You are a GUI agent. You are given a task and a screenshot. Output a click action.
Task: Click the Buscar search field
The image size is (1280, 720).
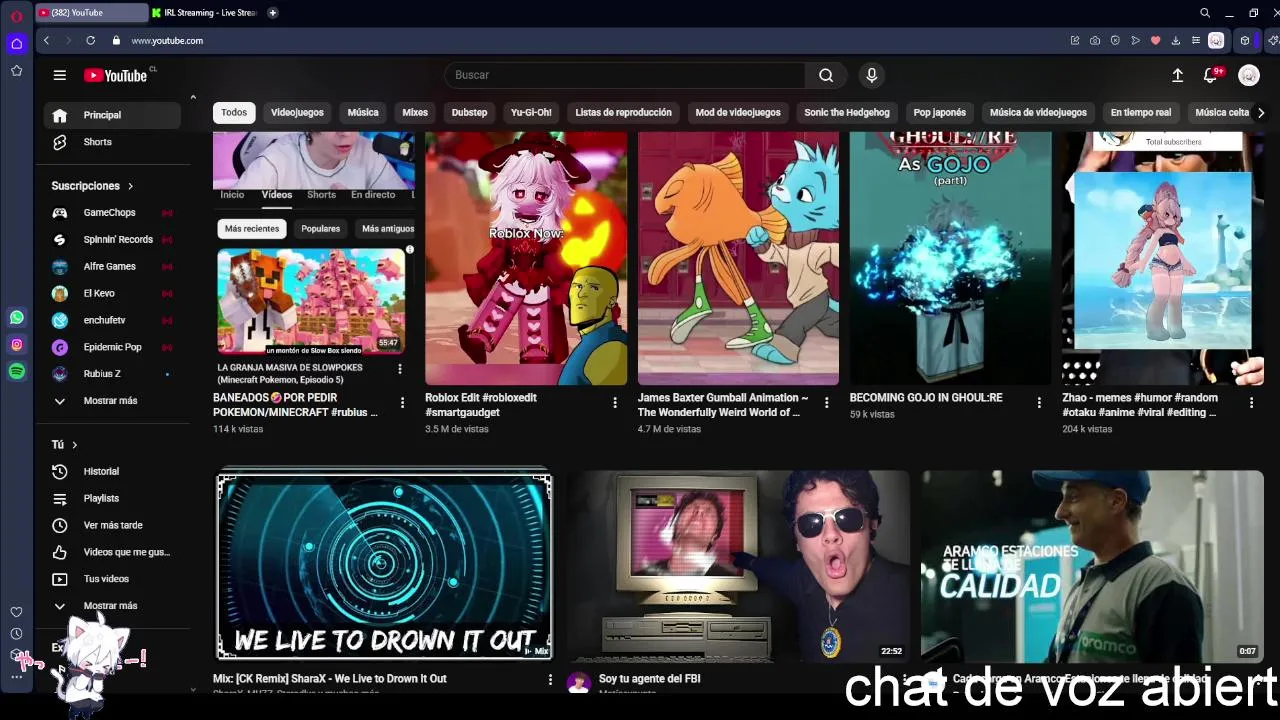click(x=625, y=75)
